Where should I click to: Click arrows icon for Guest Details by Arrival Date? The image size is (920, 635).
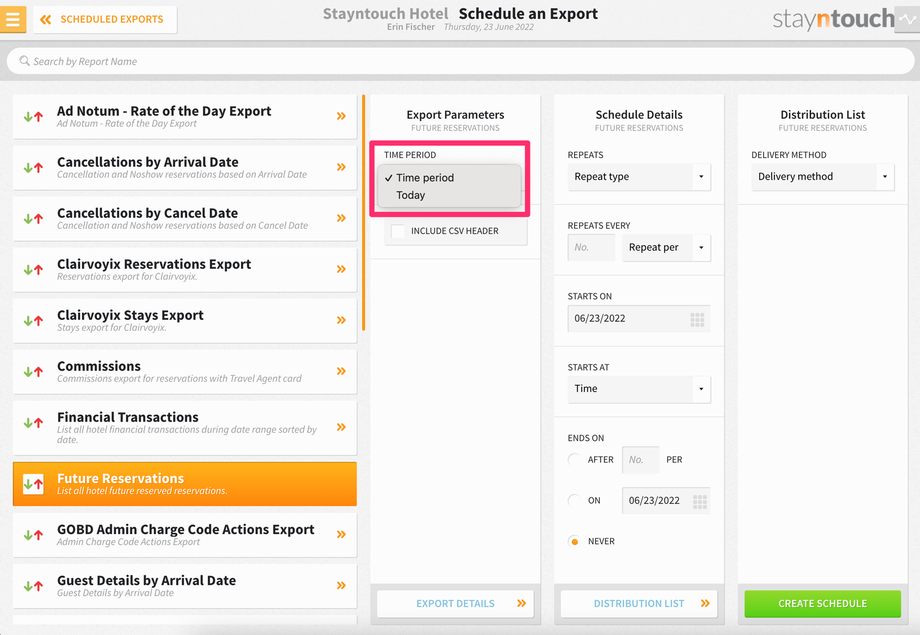[33, 586]
